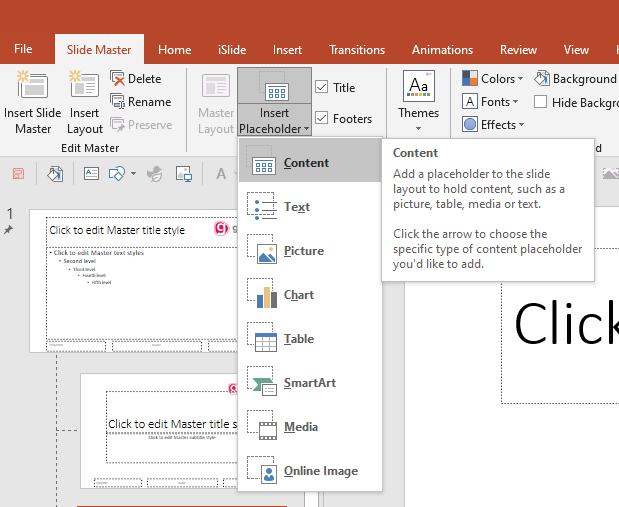Select the Online Image placeholder option
This screenshot has width=619, height=507.
(310, 471)
